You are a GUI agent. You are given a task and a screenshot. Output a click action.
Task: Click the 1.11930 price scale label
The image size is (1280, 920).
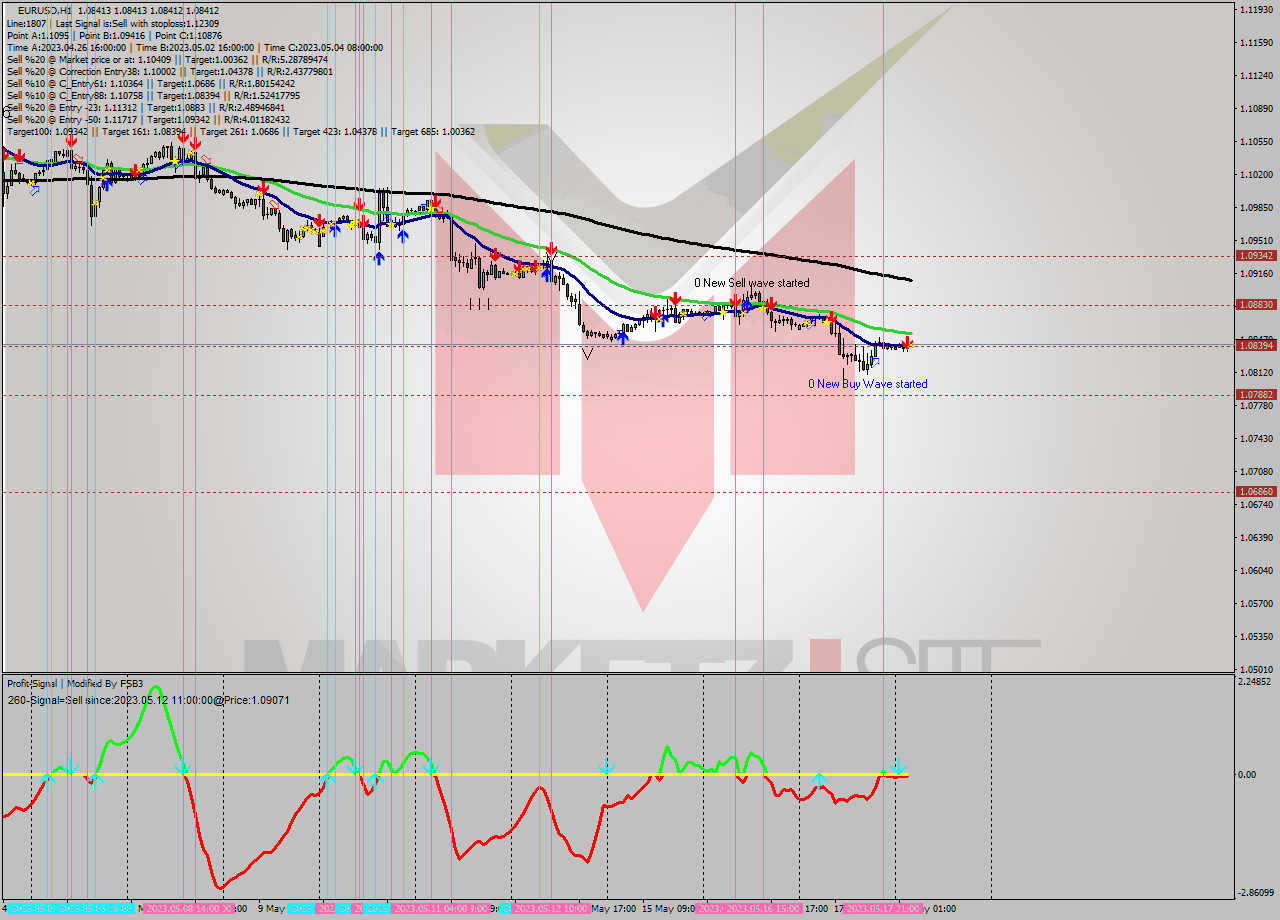pos(1255,9)
